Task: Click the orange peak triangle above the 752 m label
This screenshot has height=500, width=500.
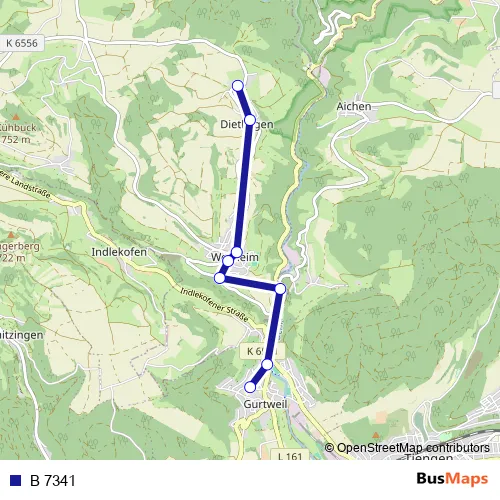Action: pos(16,117)
